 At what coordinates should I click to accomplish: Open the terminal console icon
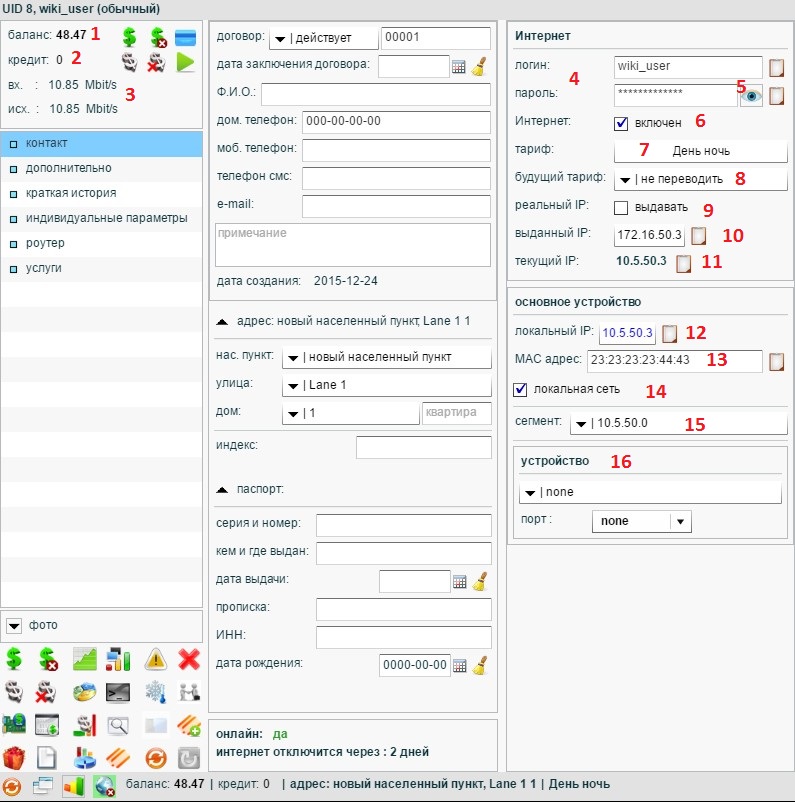click(119, 691)
